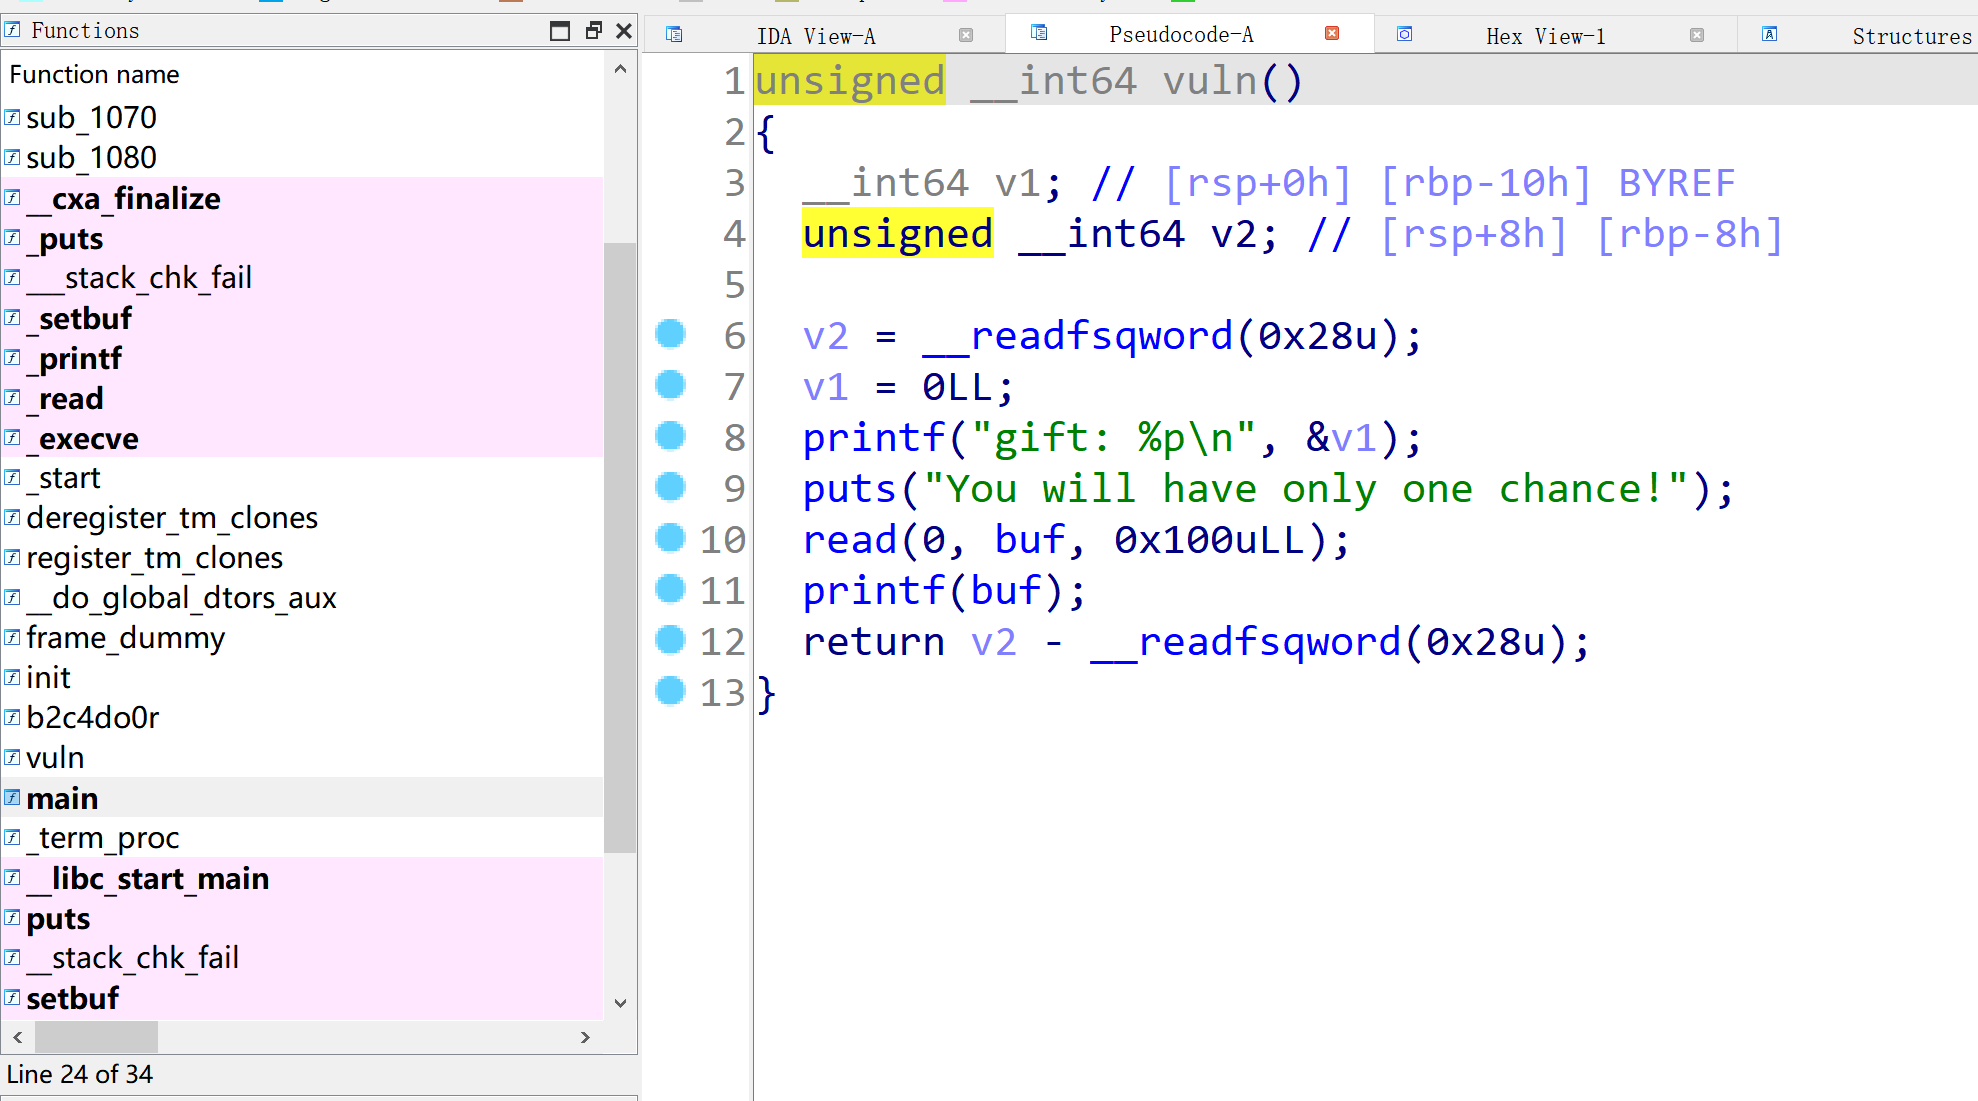Click the Functions panel title icon
This screenshot has height=1101, width=1978.
[13, 30]
